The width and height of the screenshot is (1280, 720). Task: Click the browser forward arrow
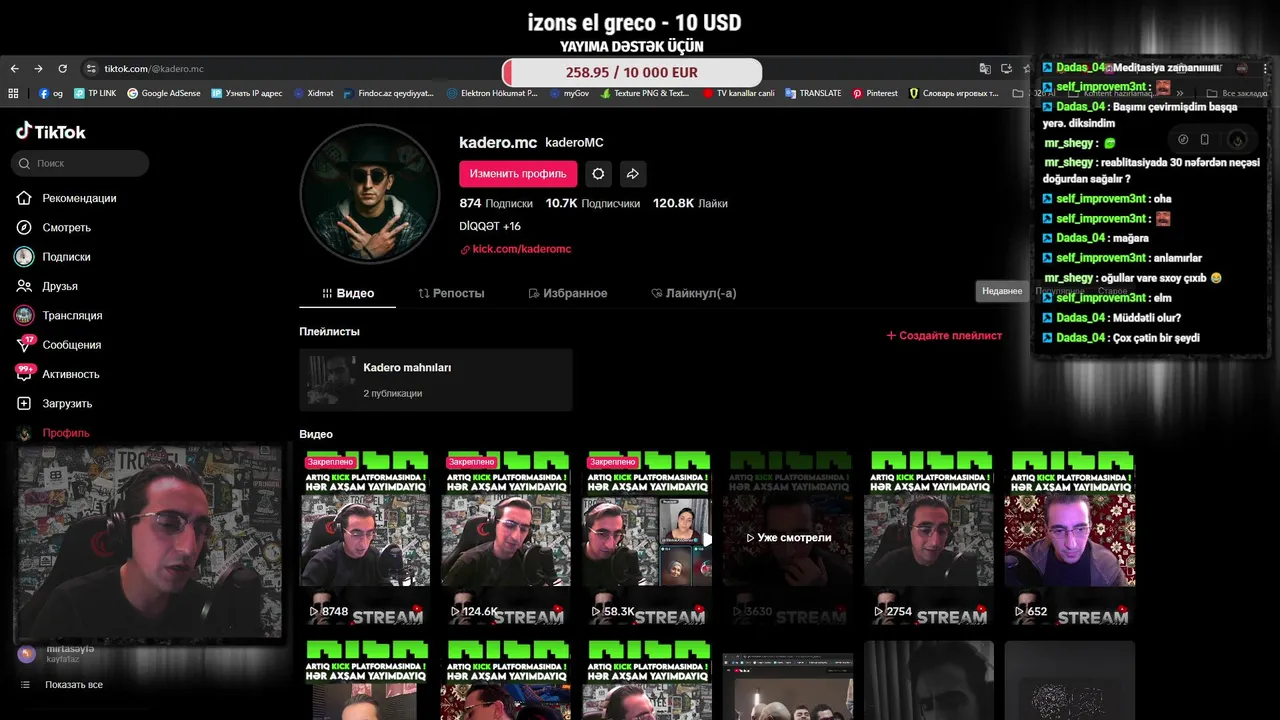click(x=38, y=69)
